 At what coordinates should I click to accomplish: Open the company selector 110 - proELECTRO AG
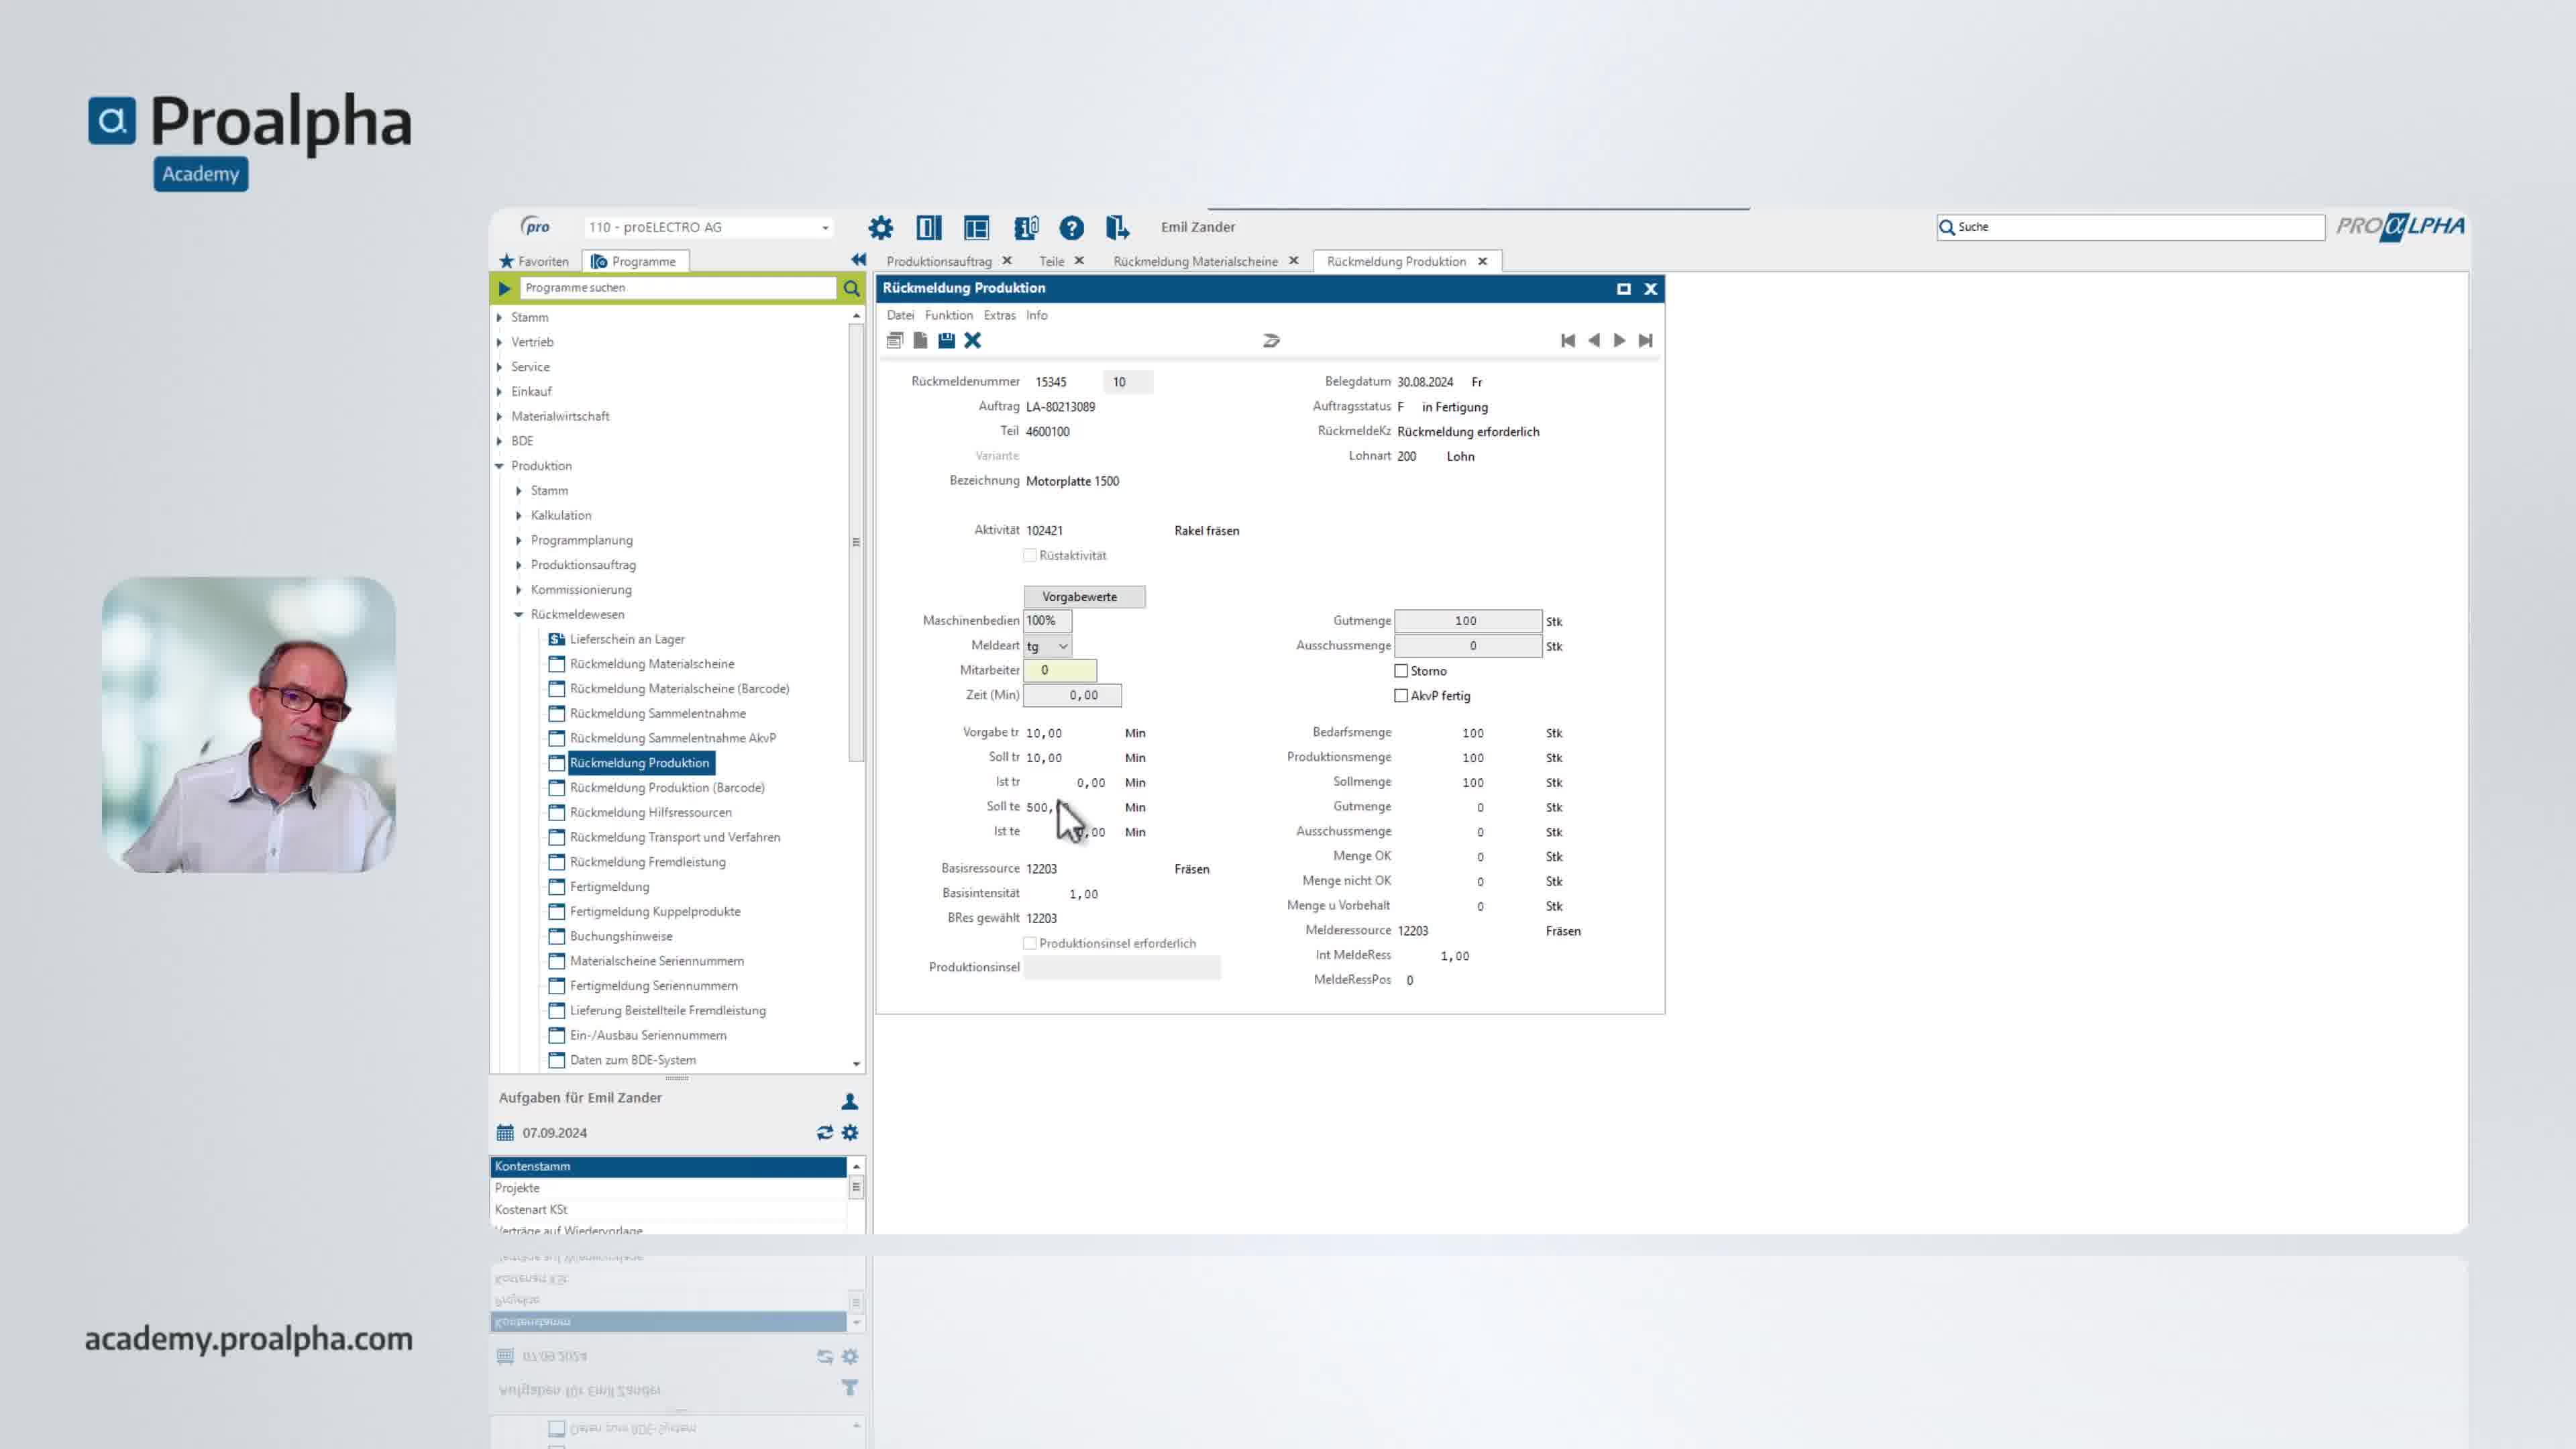click(708, 228)
